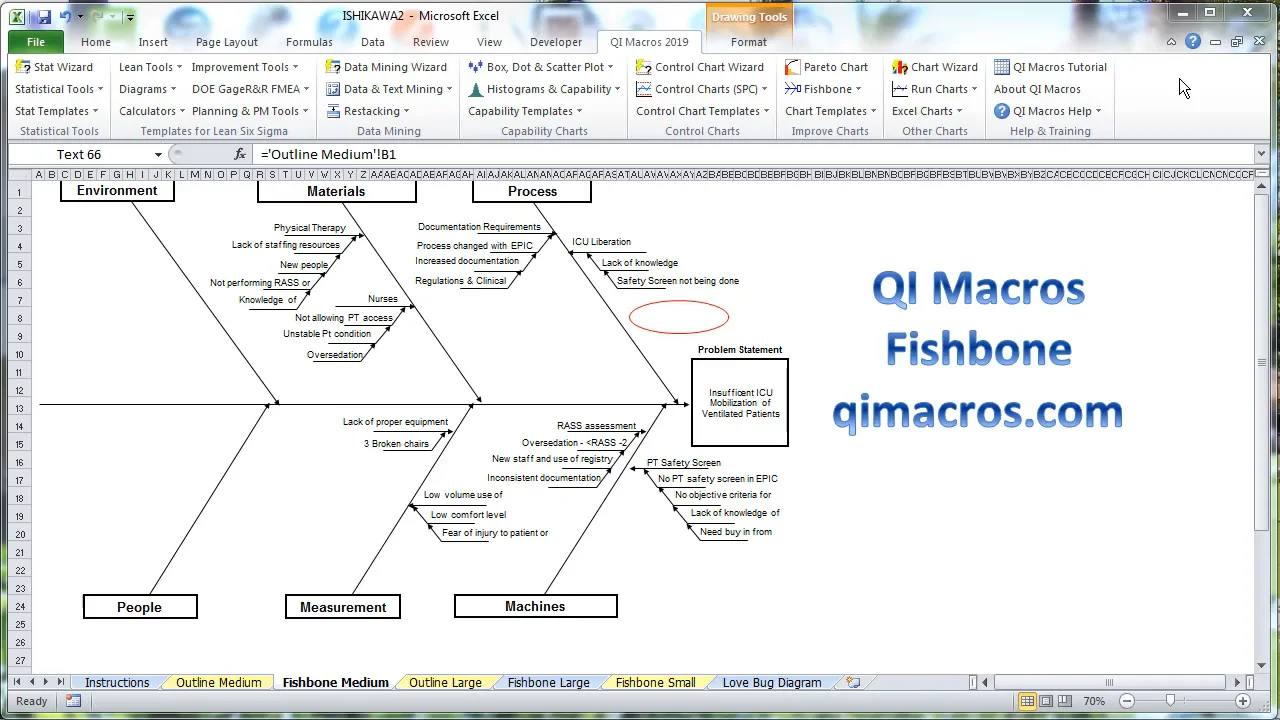Open Control Charts (SPC) menu
1280x720 pixels.
[x=702, y=89]
